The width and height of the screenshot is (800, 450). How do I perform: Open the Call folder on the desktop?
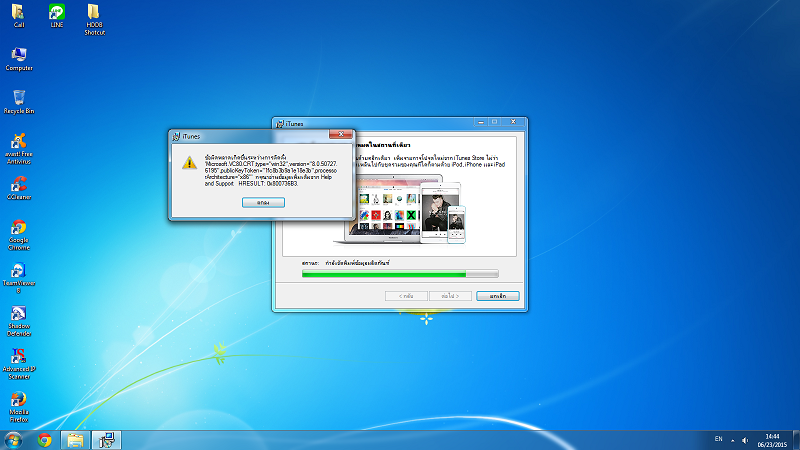[x=18, y=15]
